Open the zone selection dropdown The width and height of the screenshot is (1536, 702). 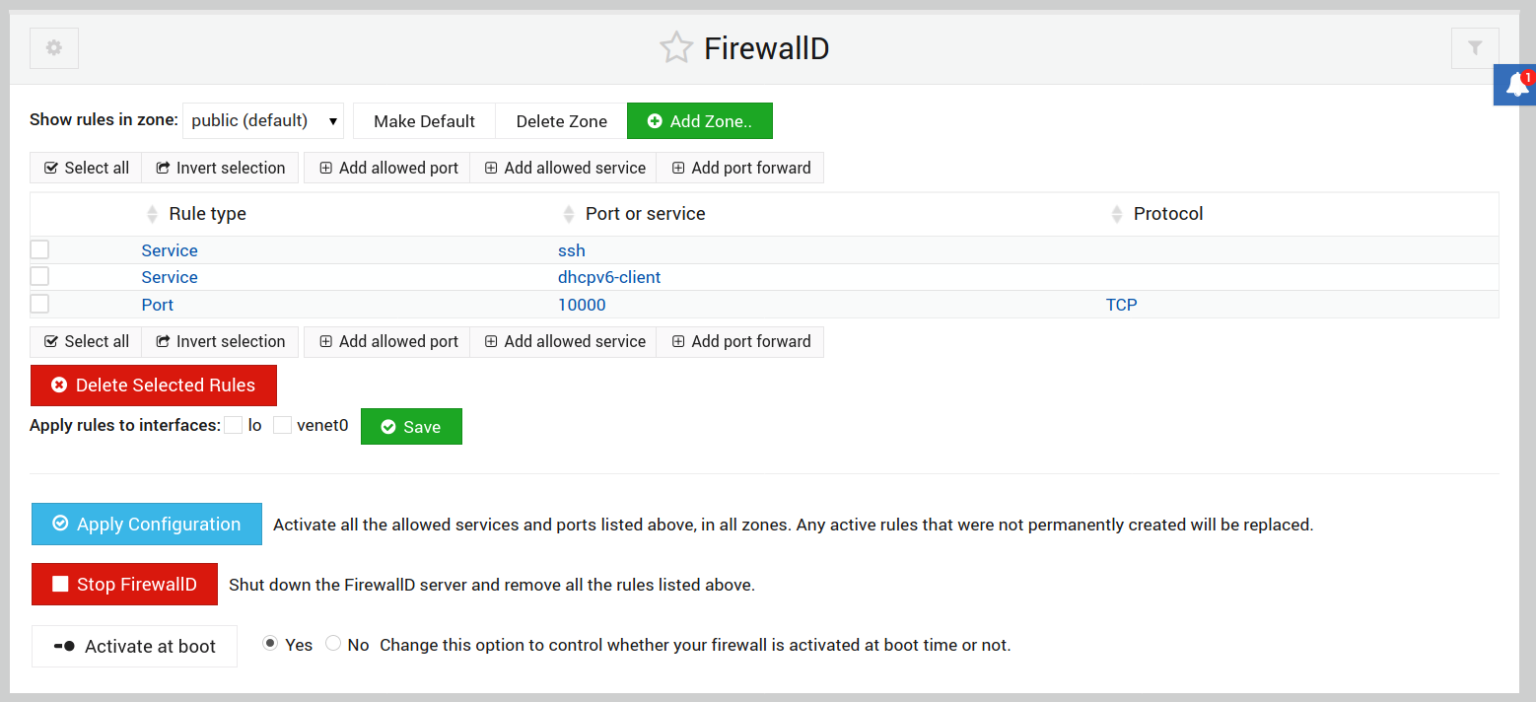point(263,121)
